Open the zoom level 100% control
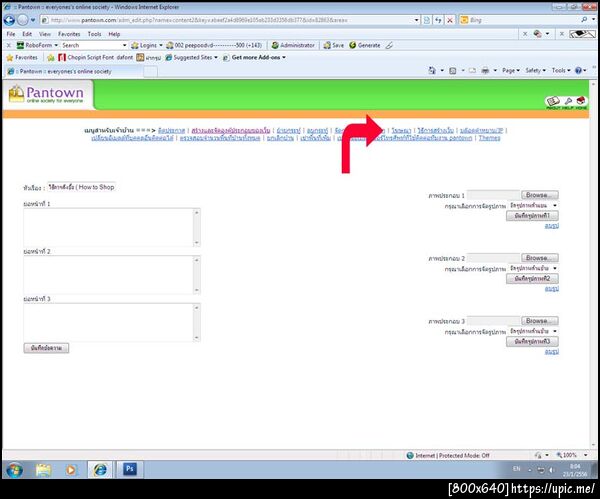 [571, 455]
